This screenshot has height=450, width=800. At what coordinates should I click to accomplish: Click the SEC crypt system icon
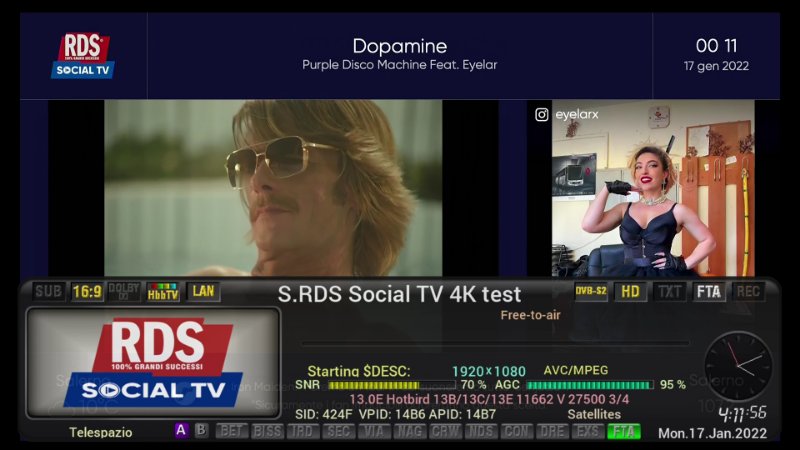tap(338, 432)
